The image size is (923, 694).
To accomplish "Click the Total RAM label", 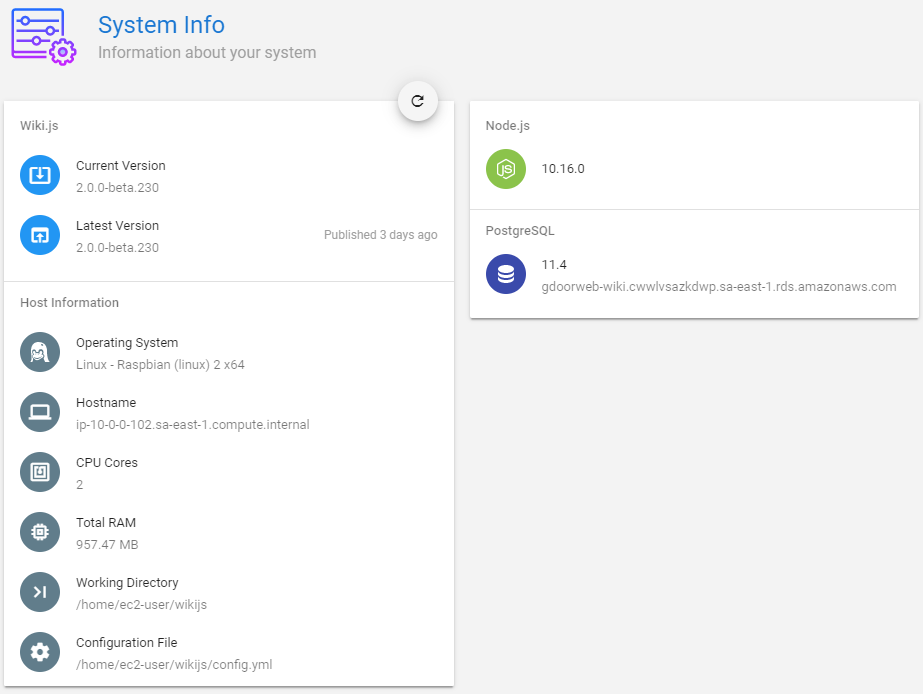I will coord(106,523).
